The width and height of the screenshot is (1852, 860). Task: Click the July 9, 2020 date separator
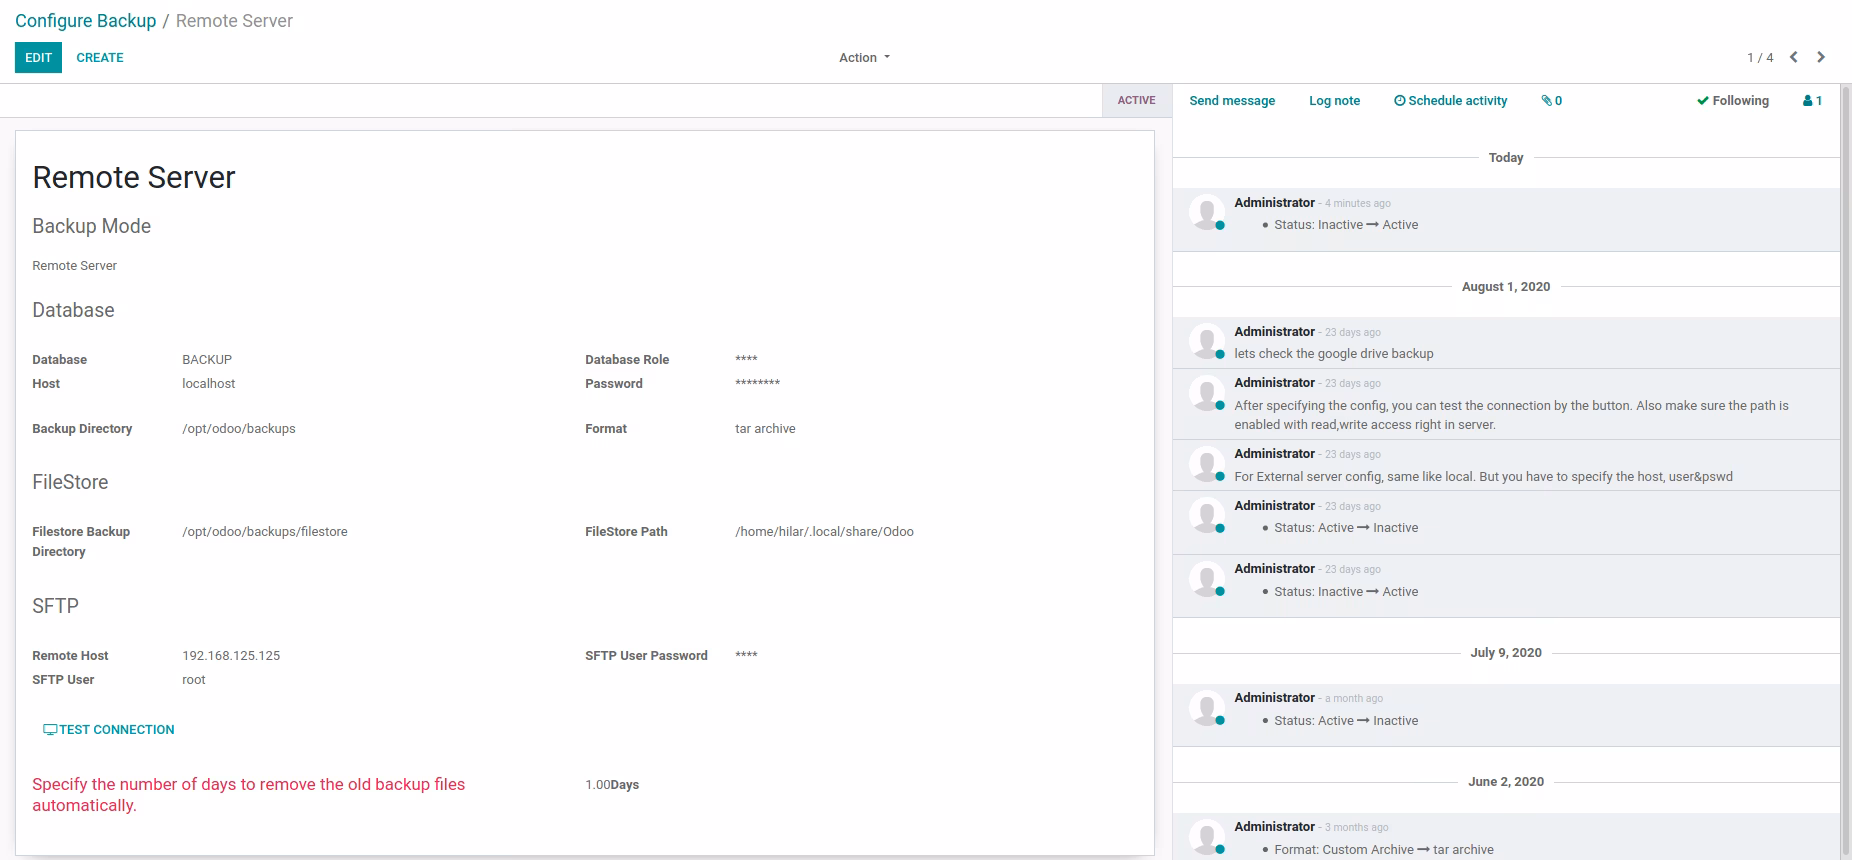pyautogui.click(x=1506, y=653)
